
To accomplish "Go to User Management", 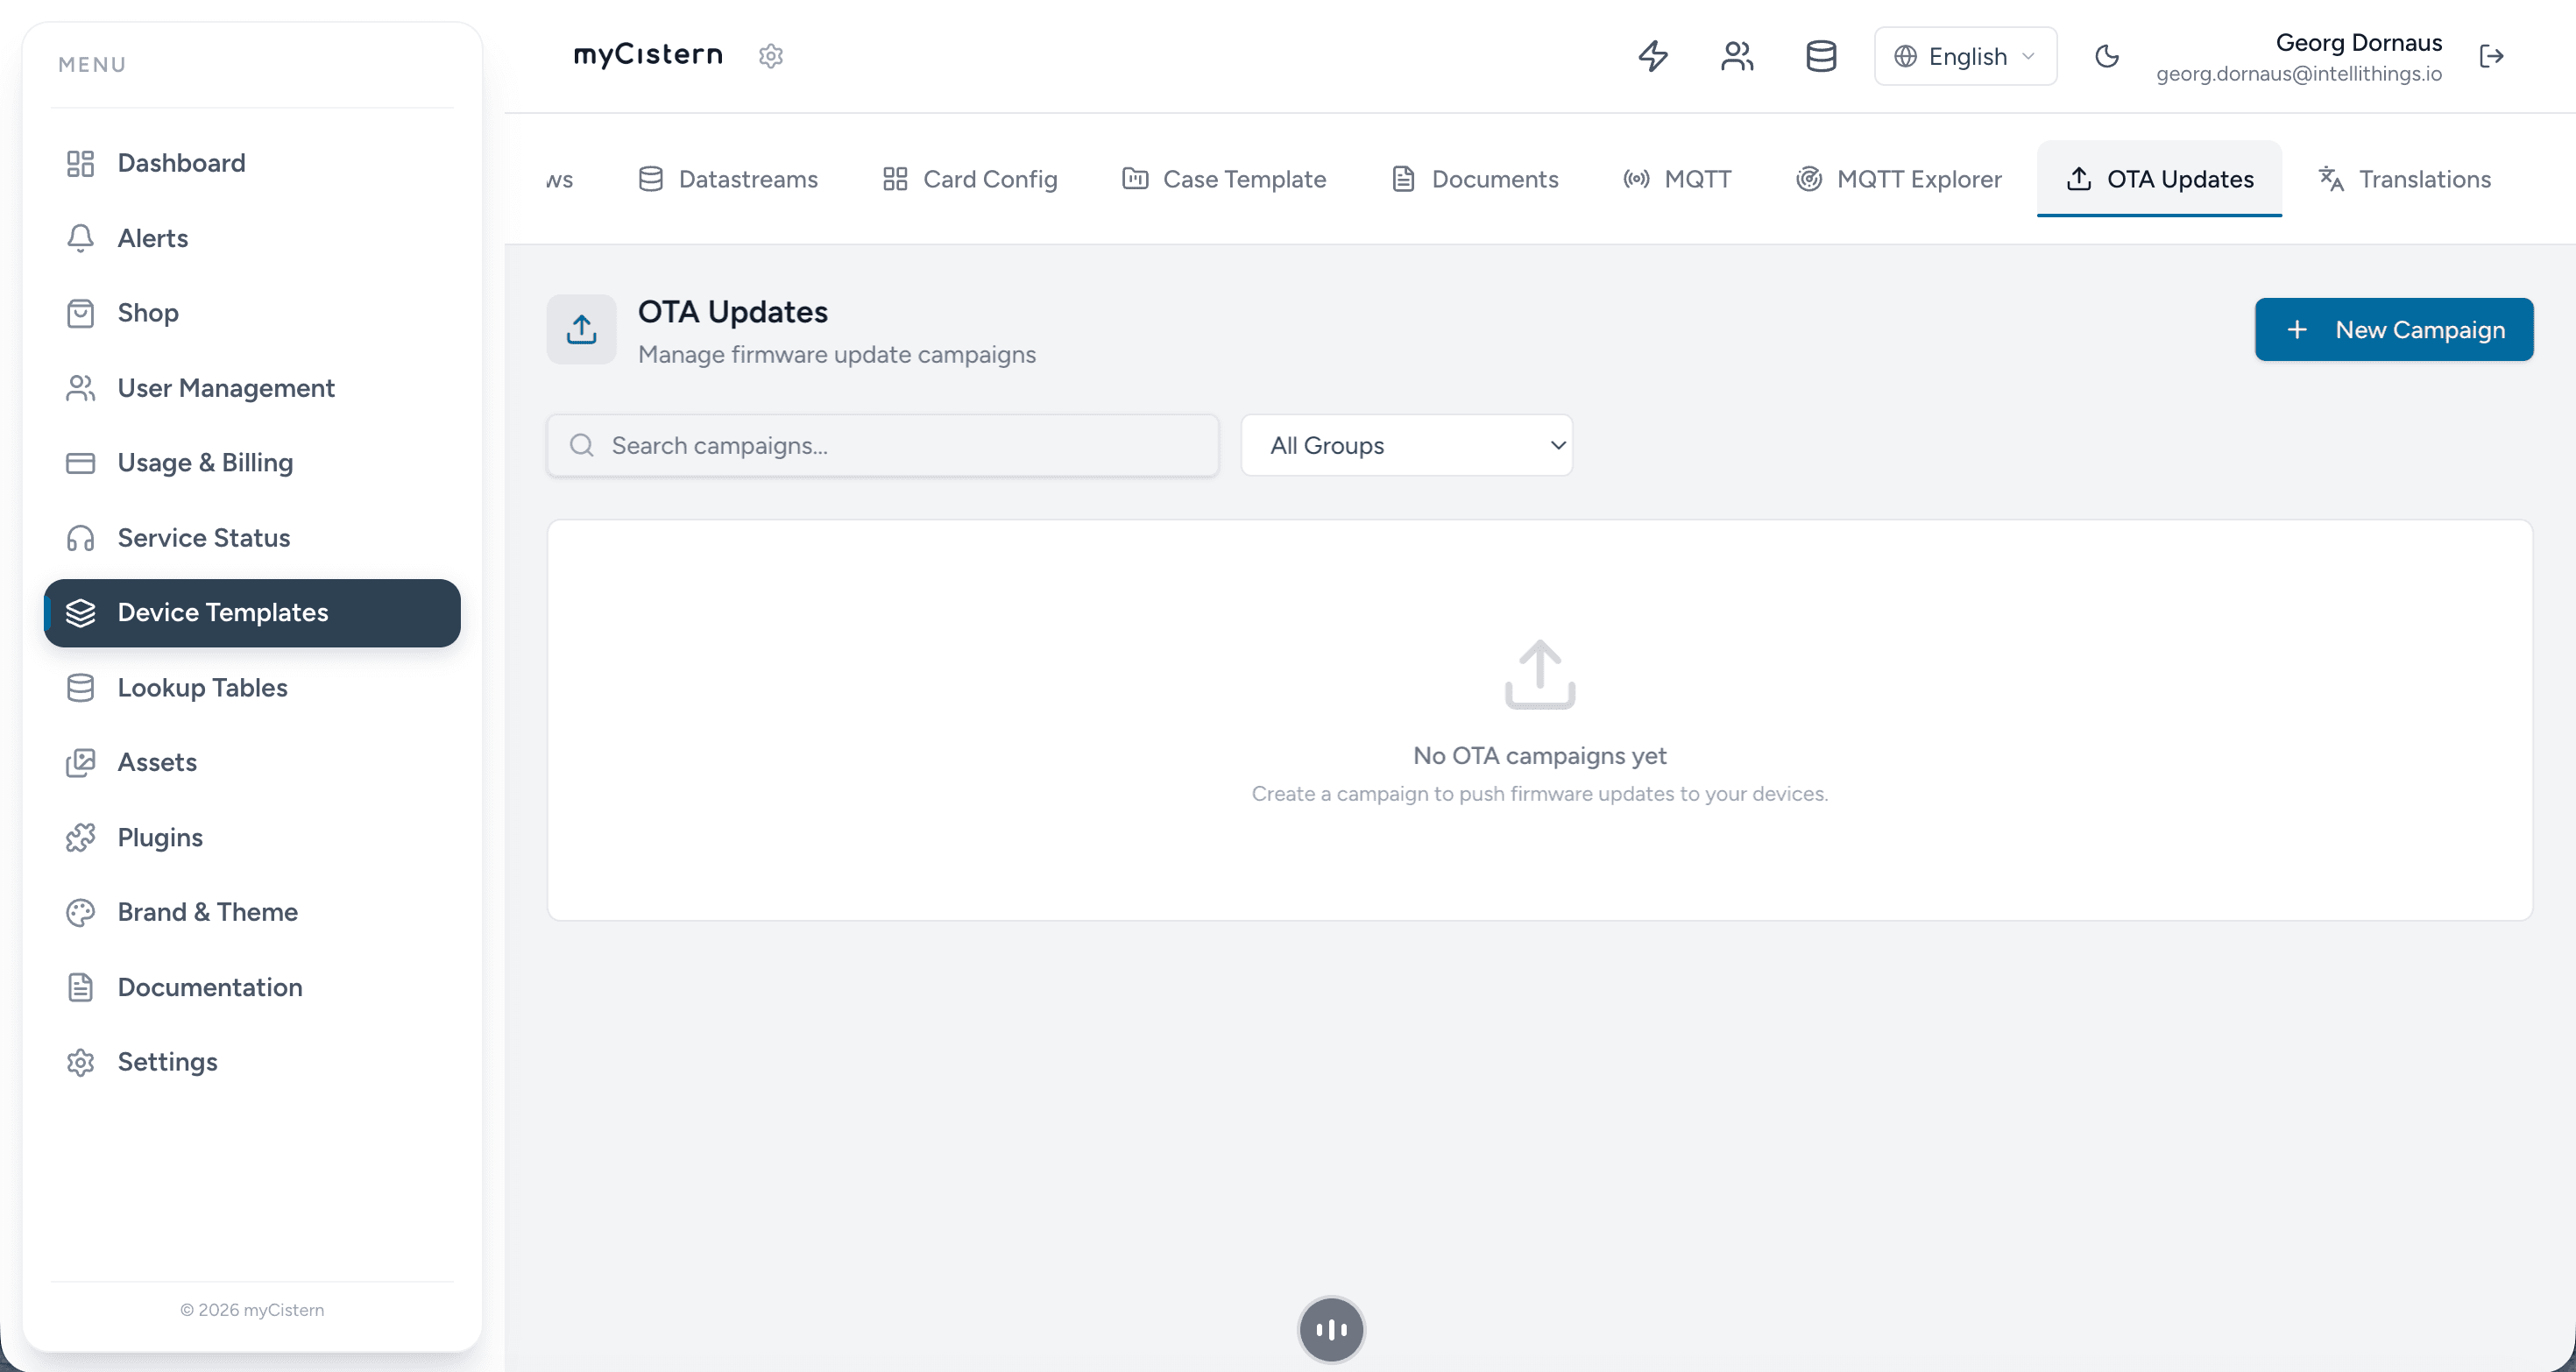I will pos(252,388).
